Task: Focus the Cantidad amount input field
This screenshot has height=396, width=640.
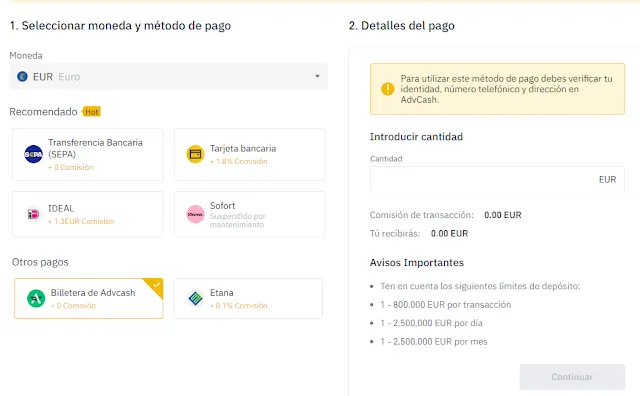Action: coord(497,179)
